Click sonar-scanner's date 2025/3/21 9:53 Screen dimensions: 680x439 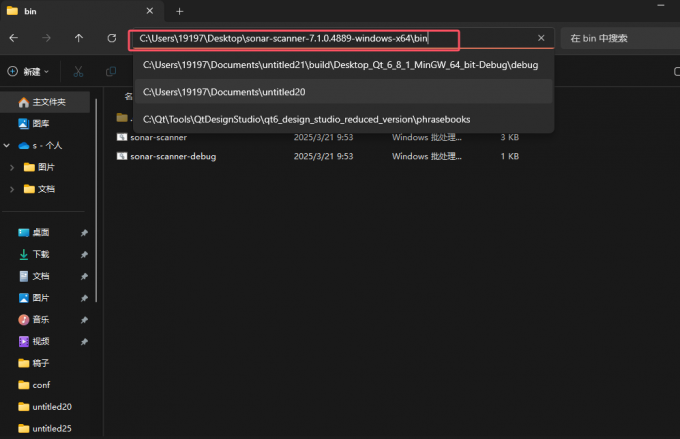pos(324,138)
